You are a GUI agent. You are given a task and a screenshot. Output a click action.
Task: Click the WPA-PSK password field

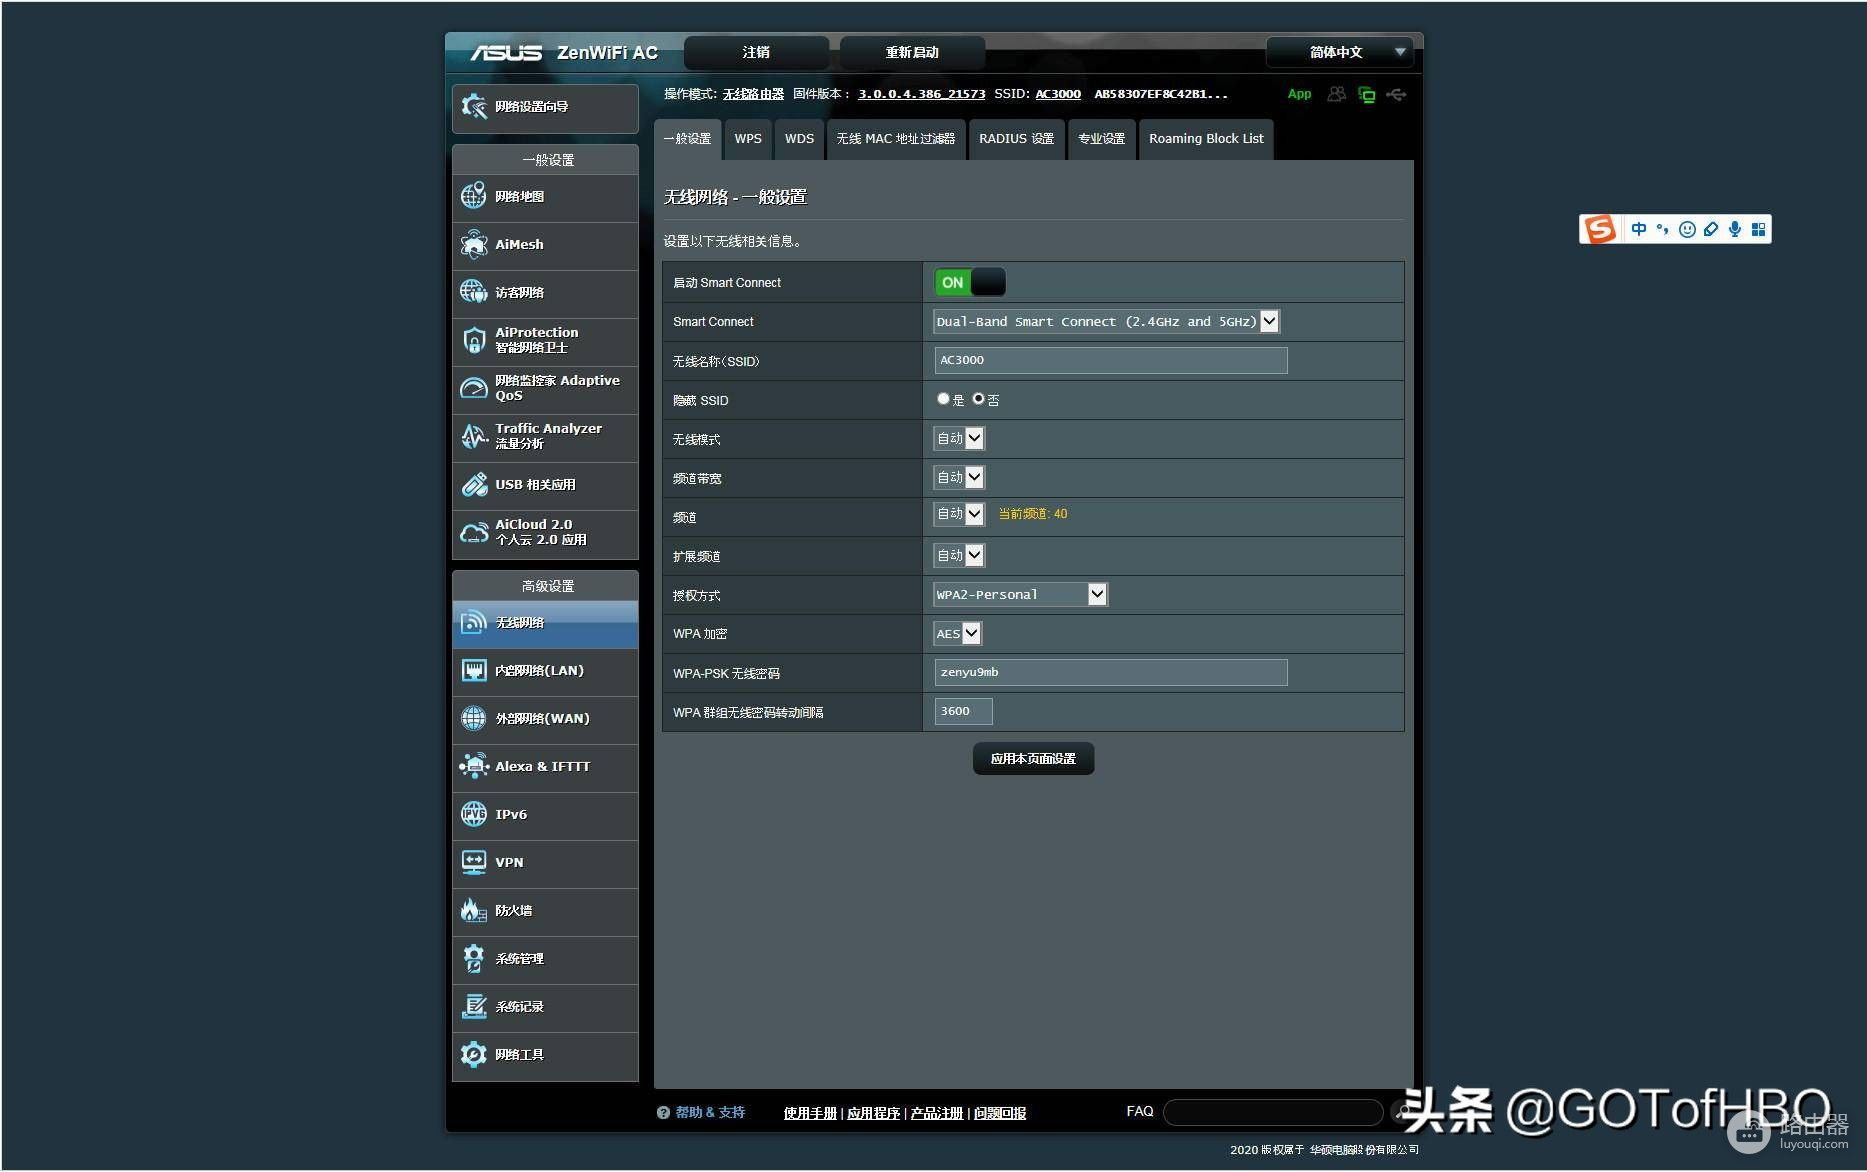coord(1110,673)
